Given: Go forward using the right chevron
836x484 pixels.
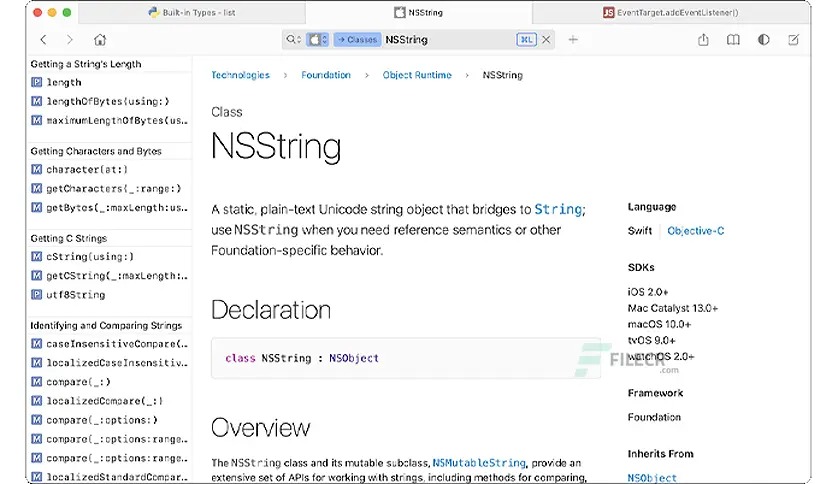Looking at the screenshot, I should [69, 40].
